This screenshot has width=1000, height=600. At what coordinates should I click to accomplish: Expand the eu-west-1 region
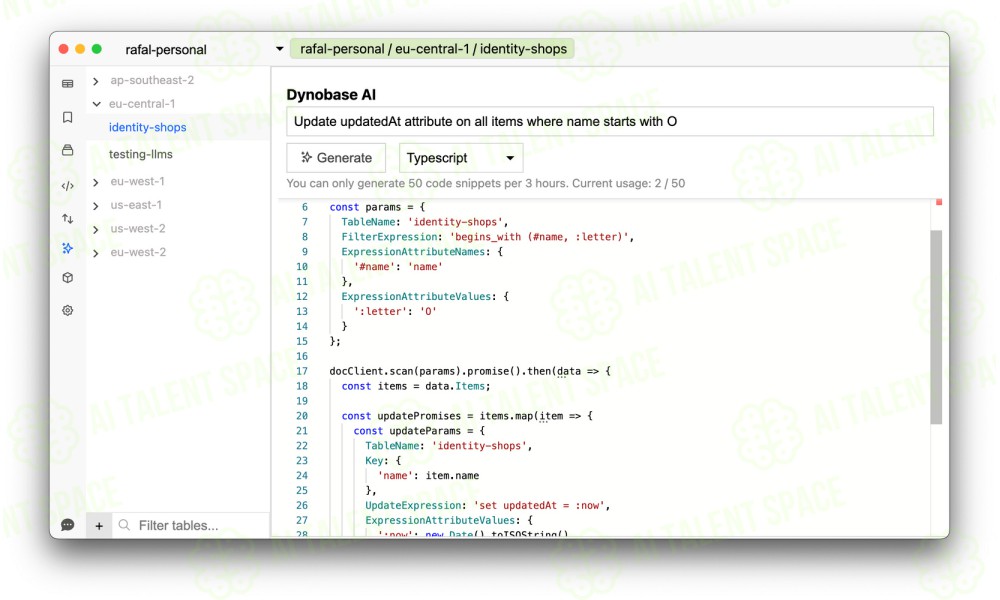point(96,182)
